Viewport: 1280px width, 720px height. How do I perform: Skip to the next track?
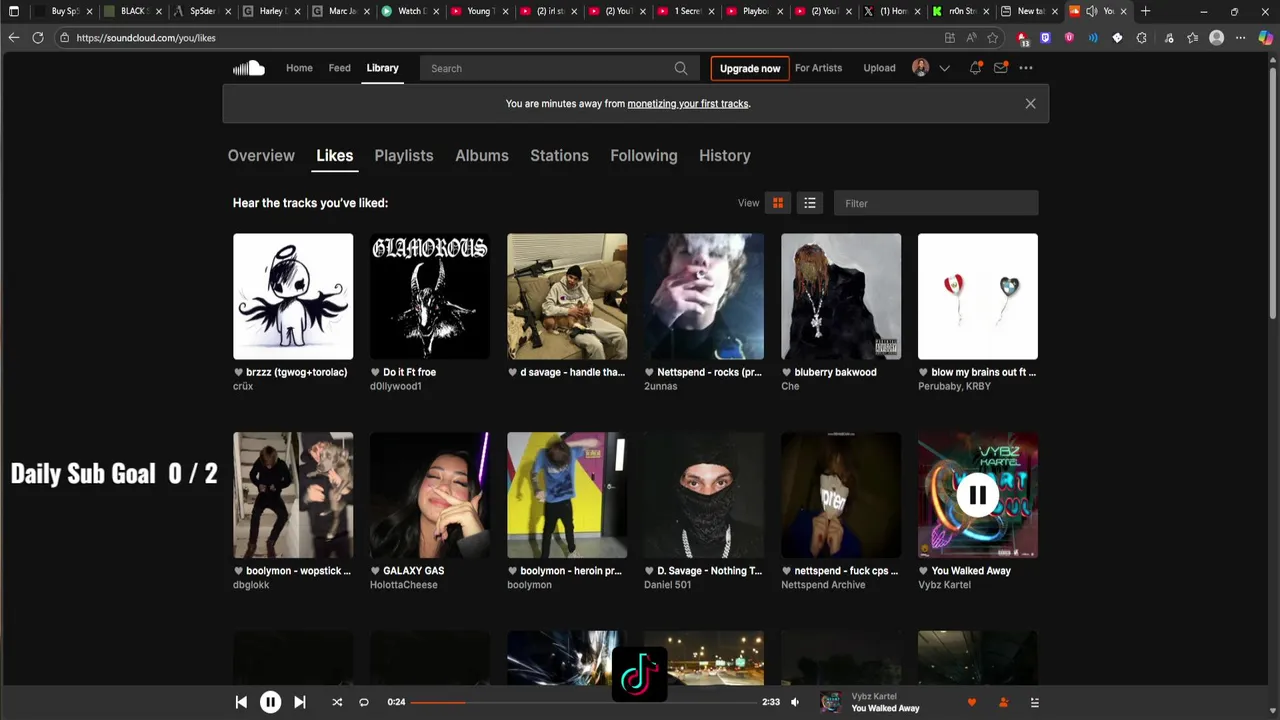(x=299, y=702)
